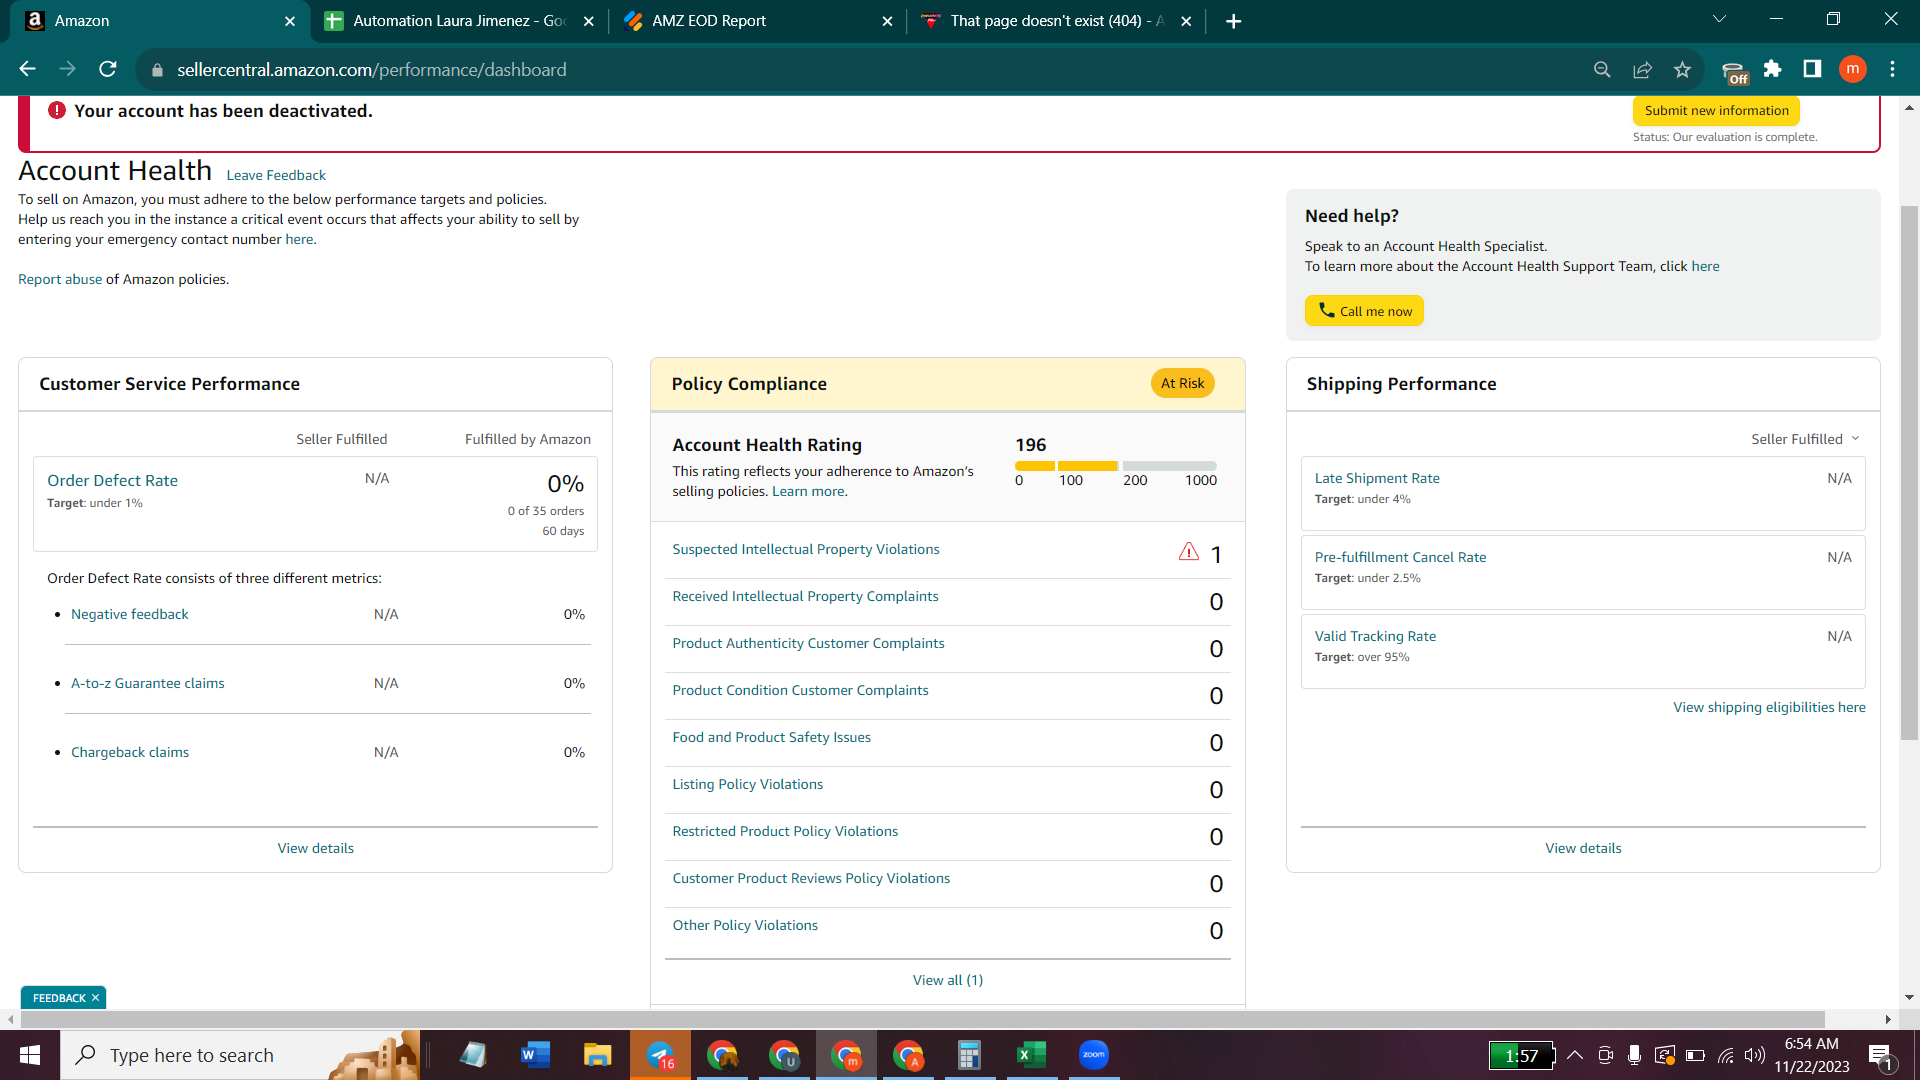Open the Chrome profile avatar

click(x=1853, y=69)
